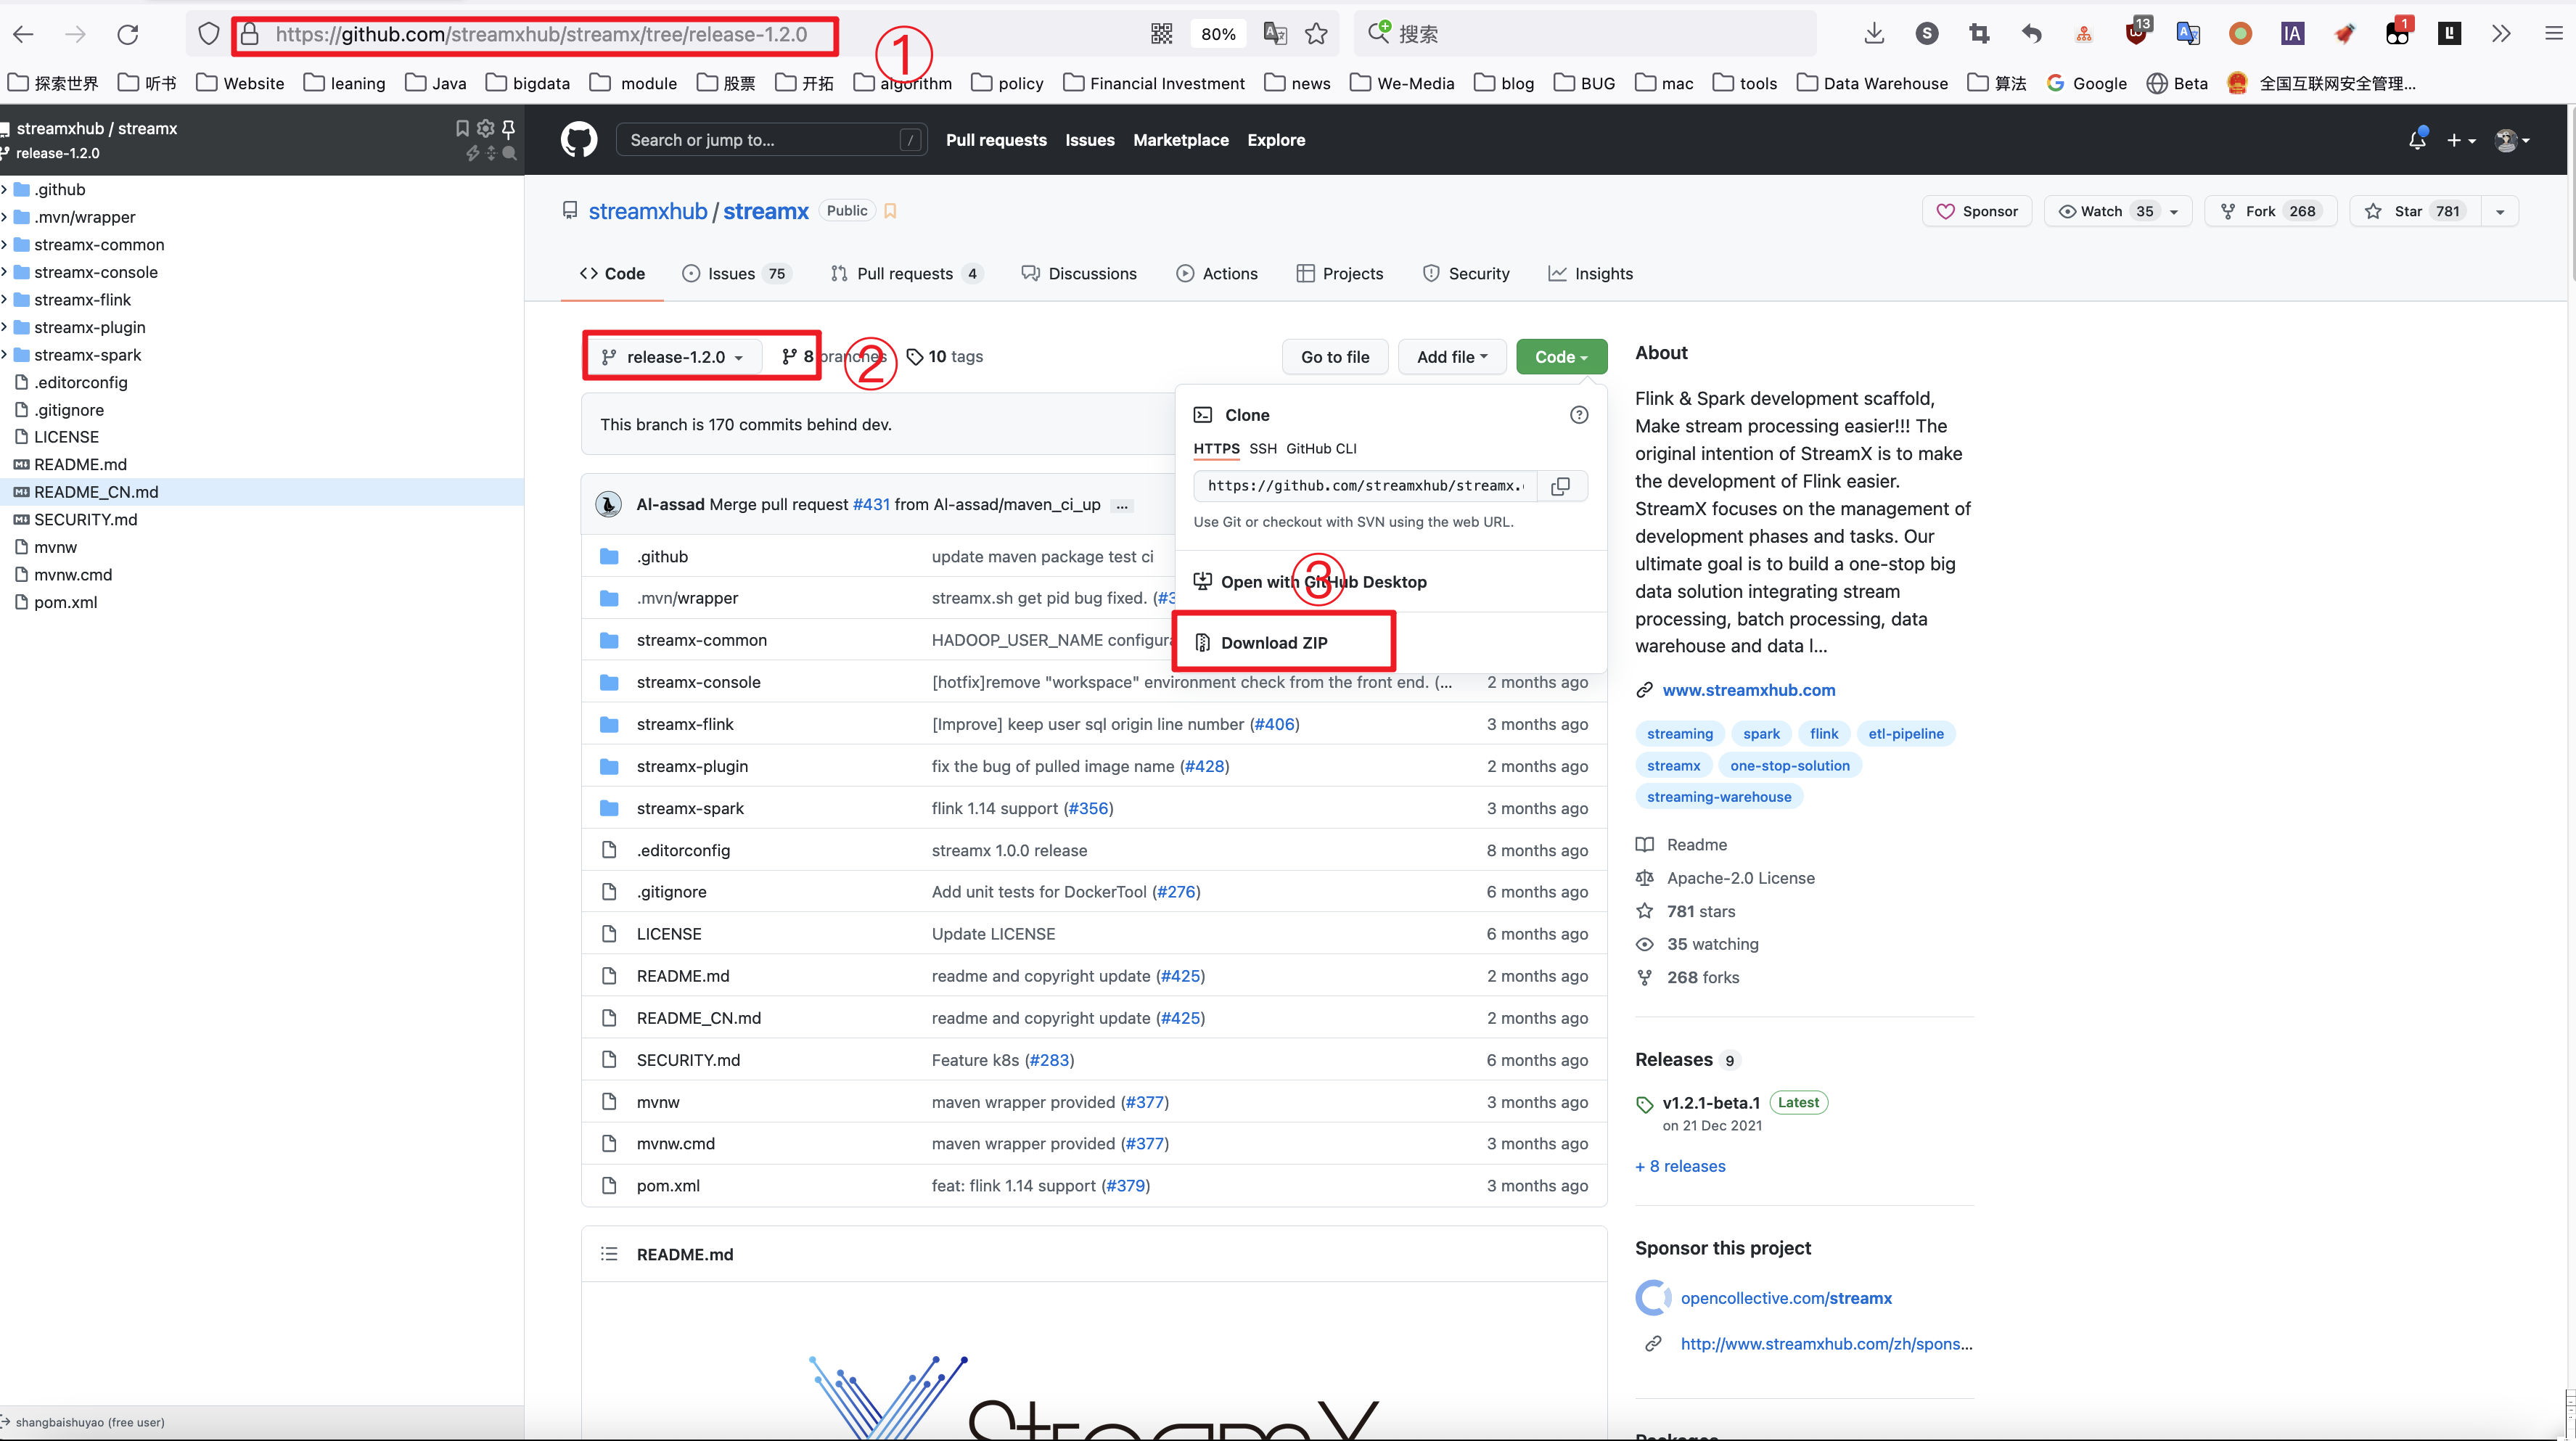Open browser downloads arrow icon

coord(1874,34)
